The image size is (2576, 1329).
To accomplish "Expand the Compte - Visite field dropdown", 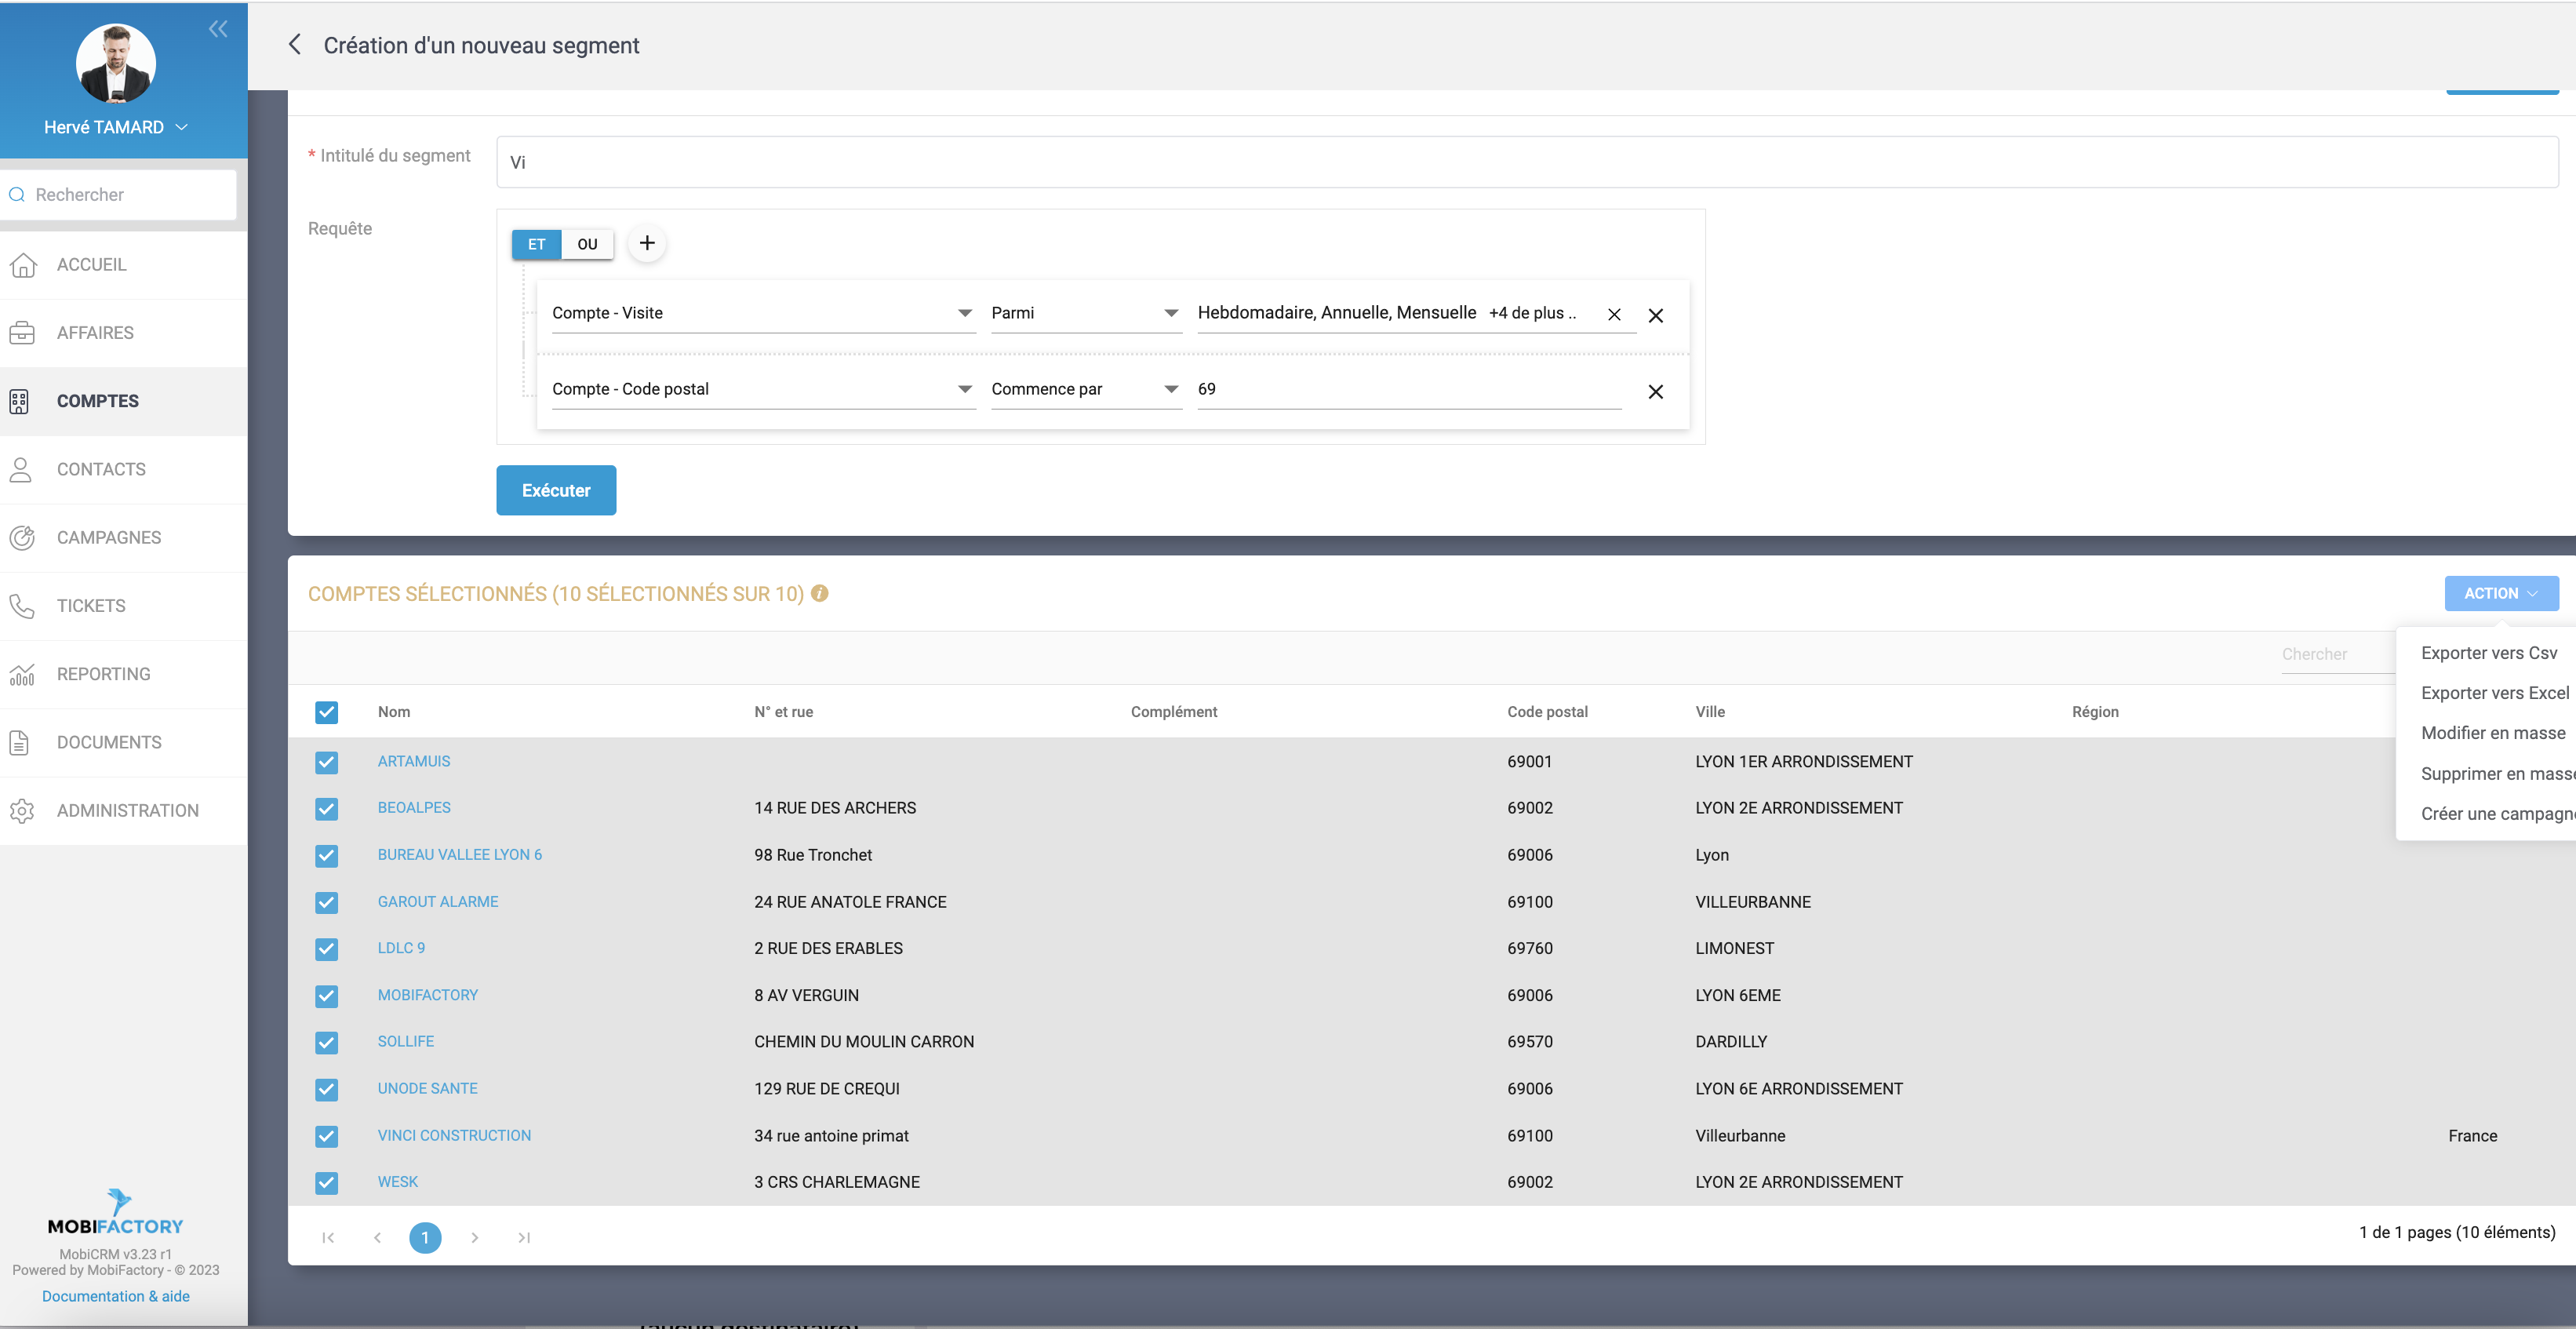I will point(964,313).
